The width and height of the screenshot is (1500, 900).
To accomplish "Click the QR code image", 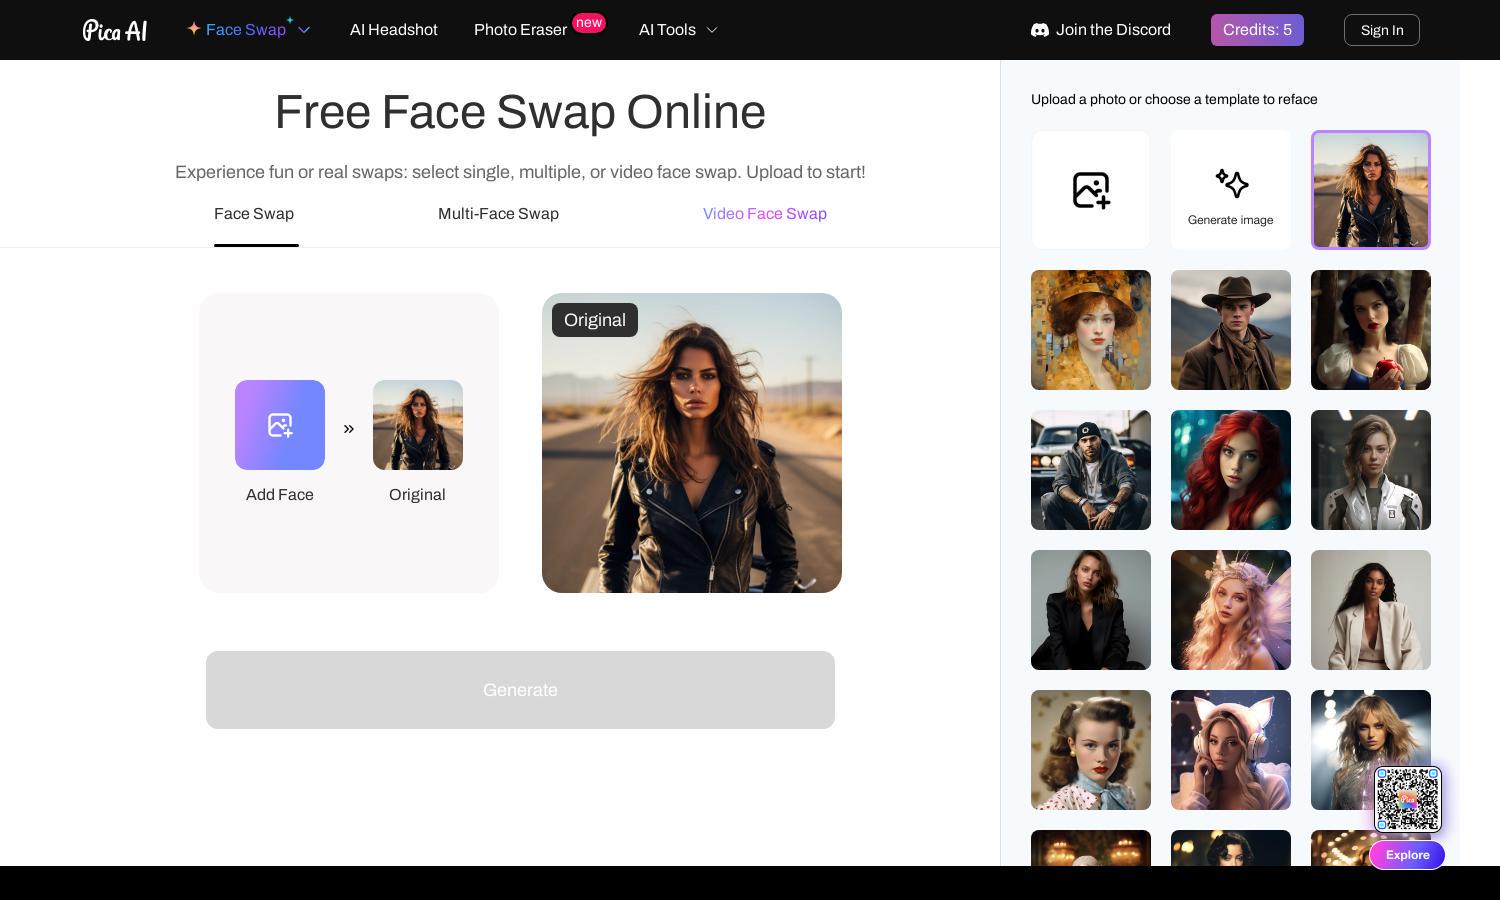I will tap(1408, 799).
